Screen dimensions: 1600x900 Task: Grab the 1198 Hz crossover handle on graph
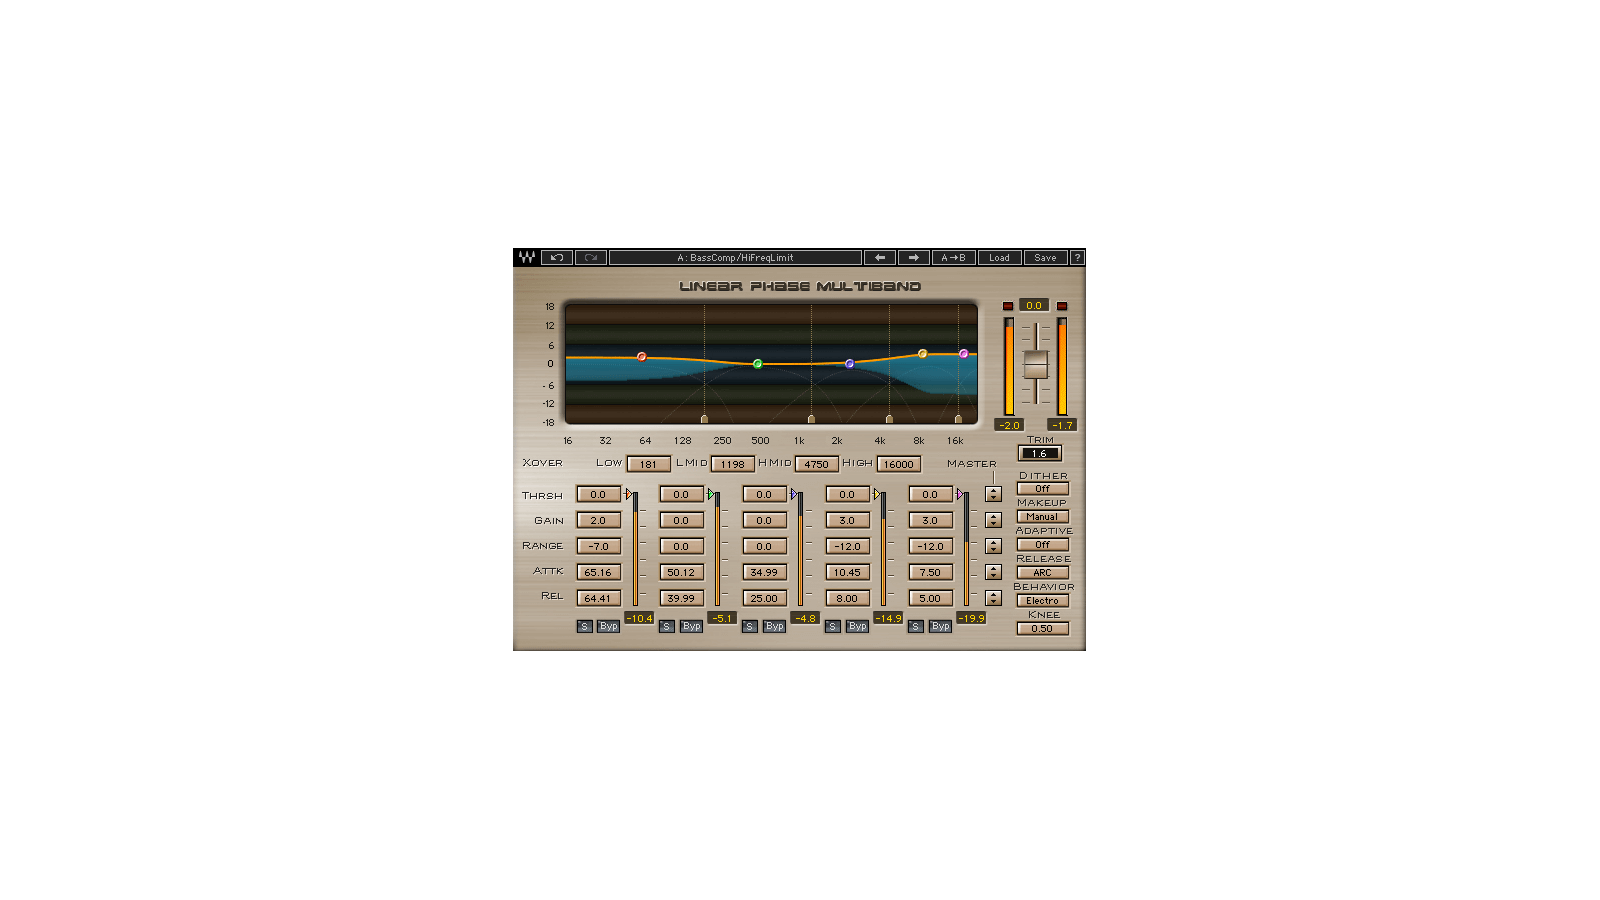click(x=811, y=419)
